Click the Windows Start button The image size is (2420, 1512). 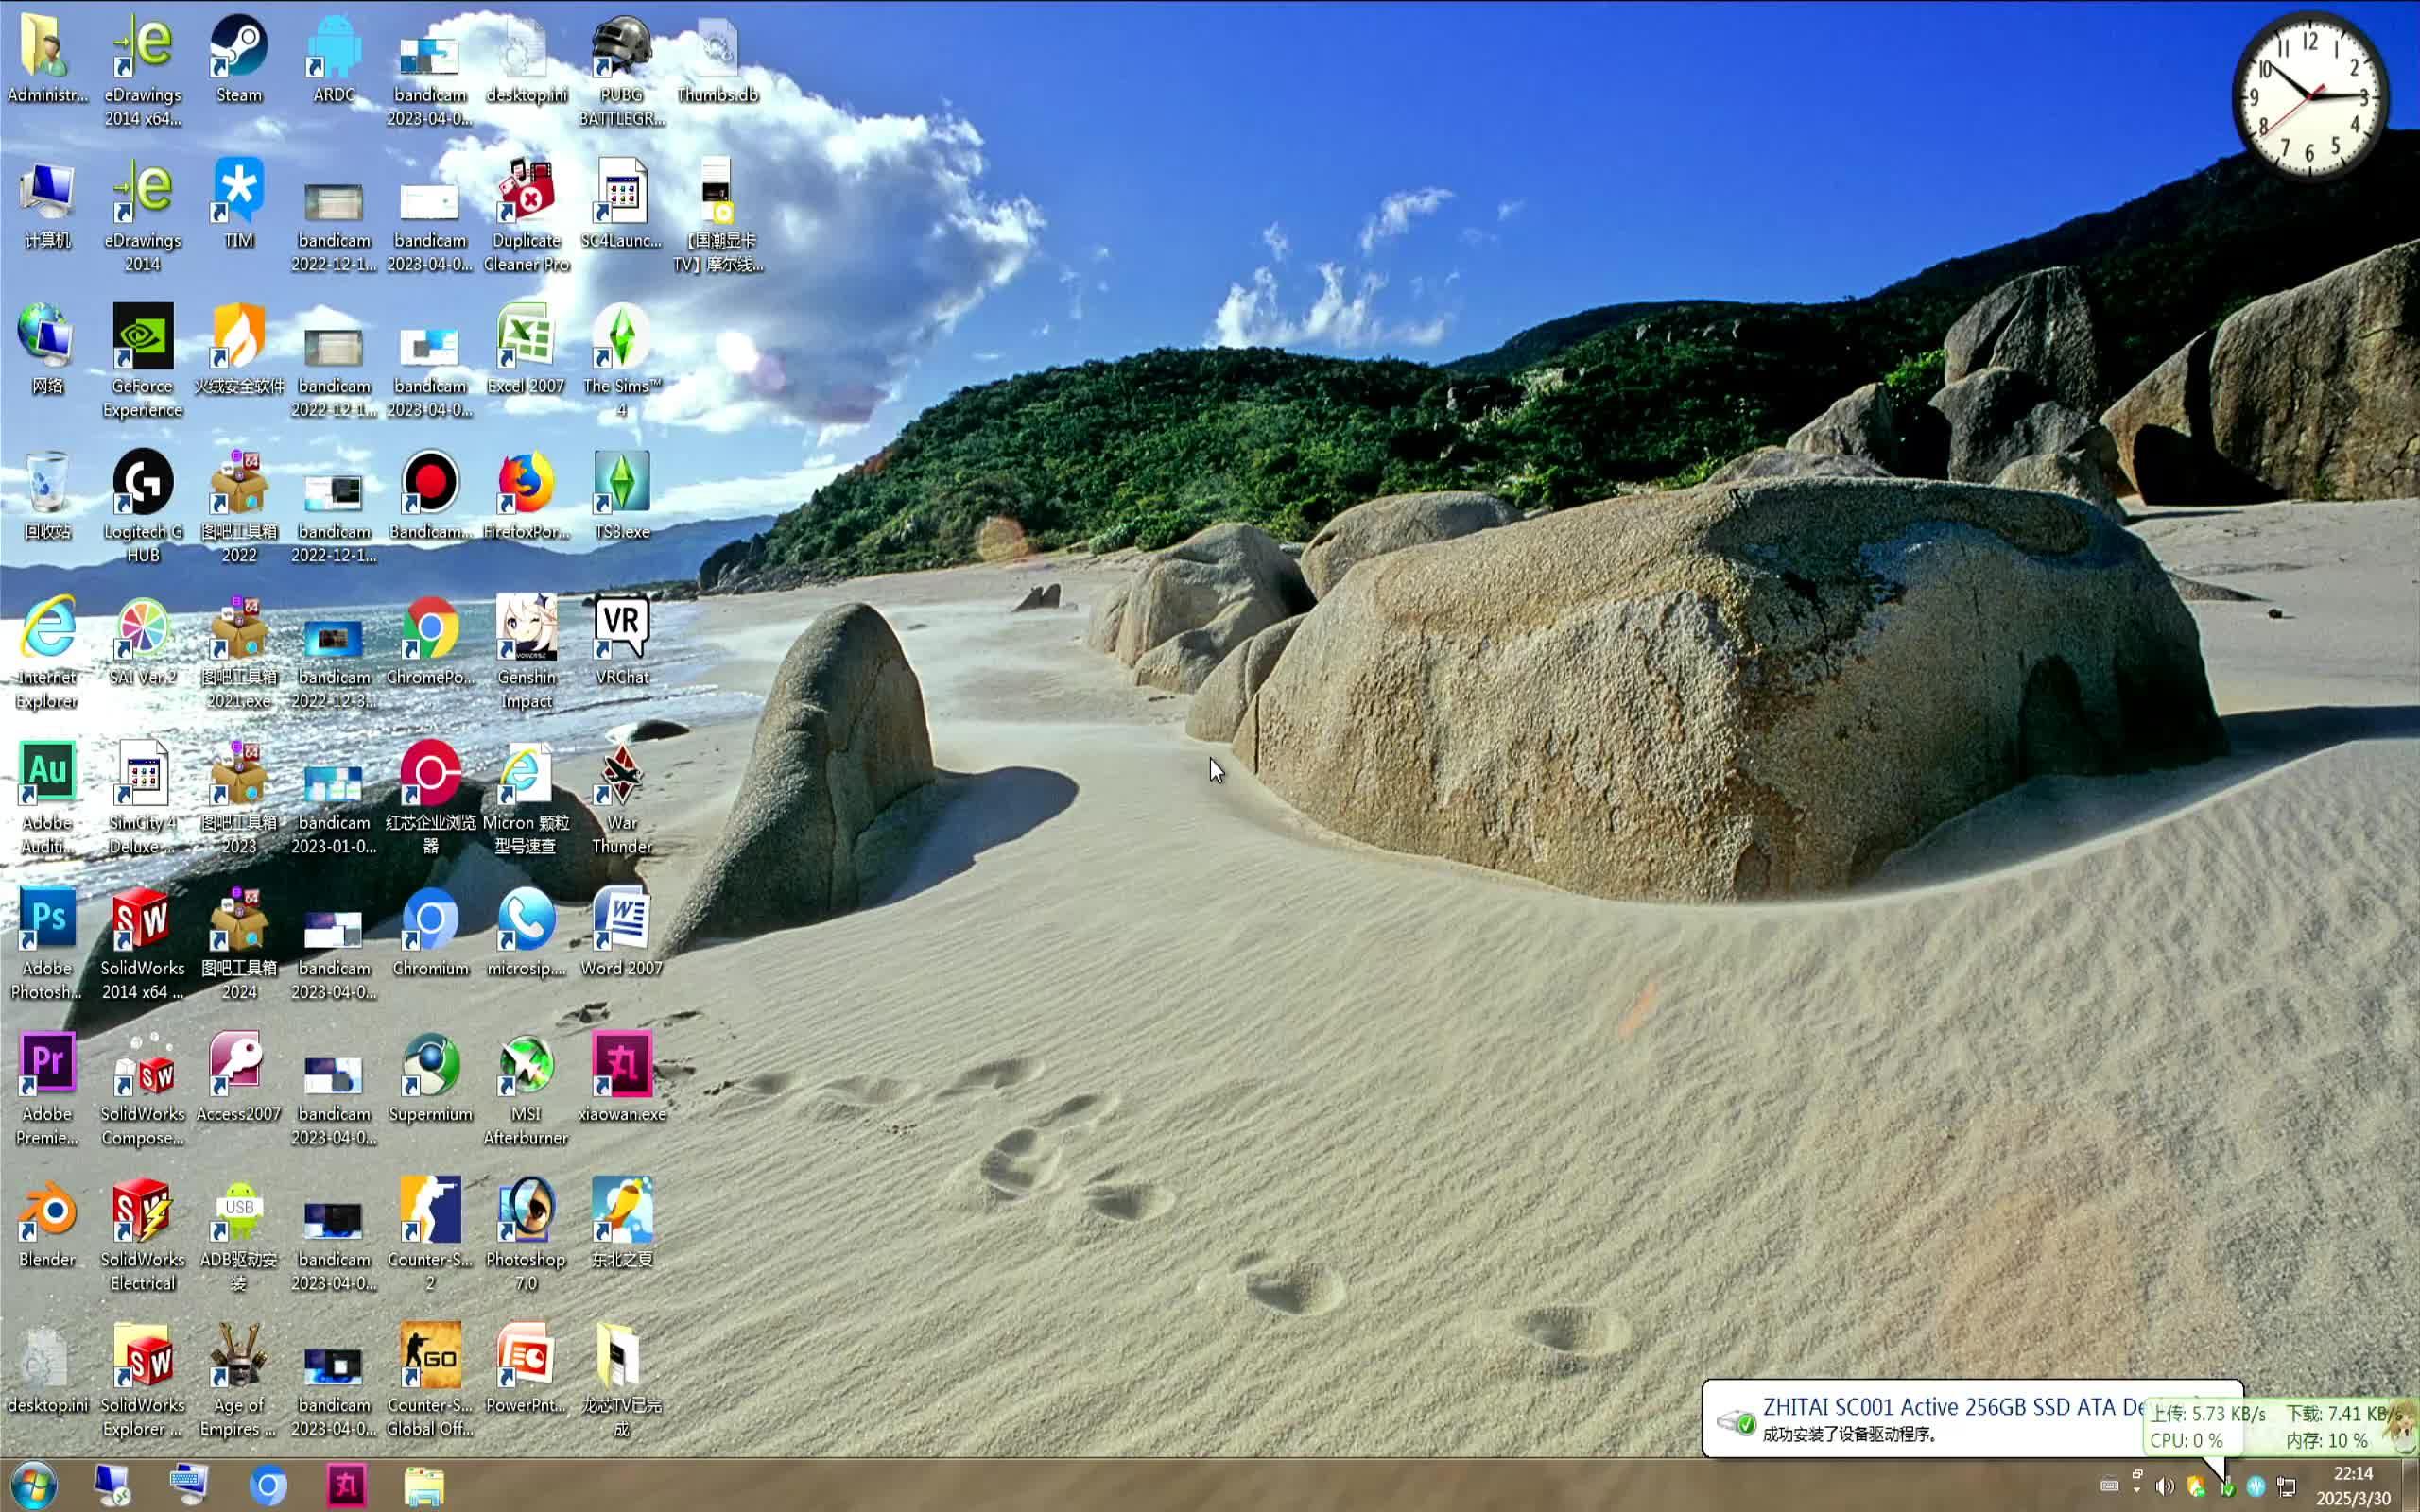tap(34, 1486)
